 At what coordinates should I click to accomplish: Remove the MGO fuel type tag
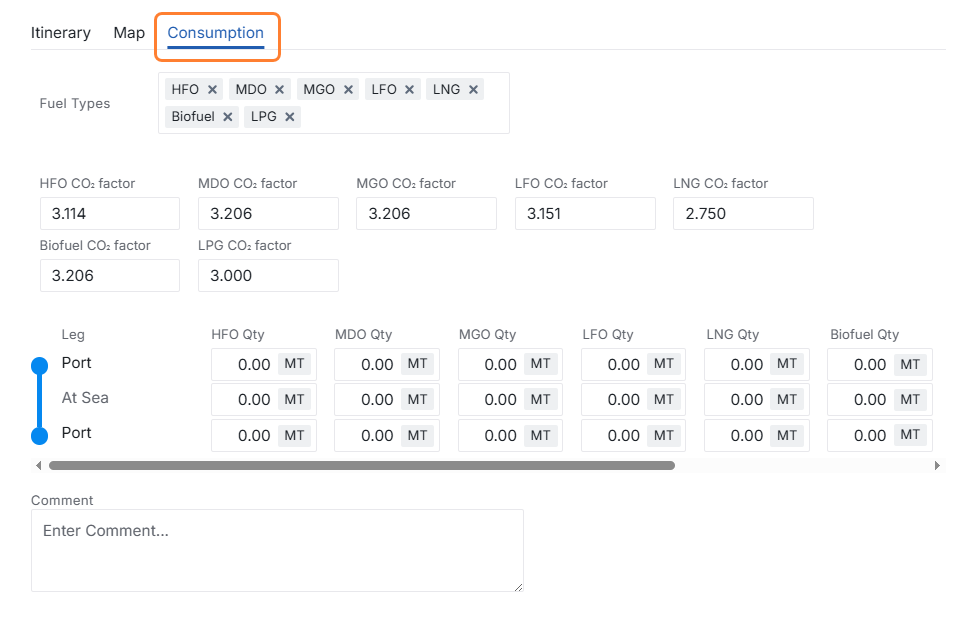click(x=348, y=90)
